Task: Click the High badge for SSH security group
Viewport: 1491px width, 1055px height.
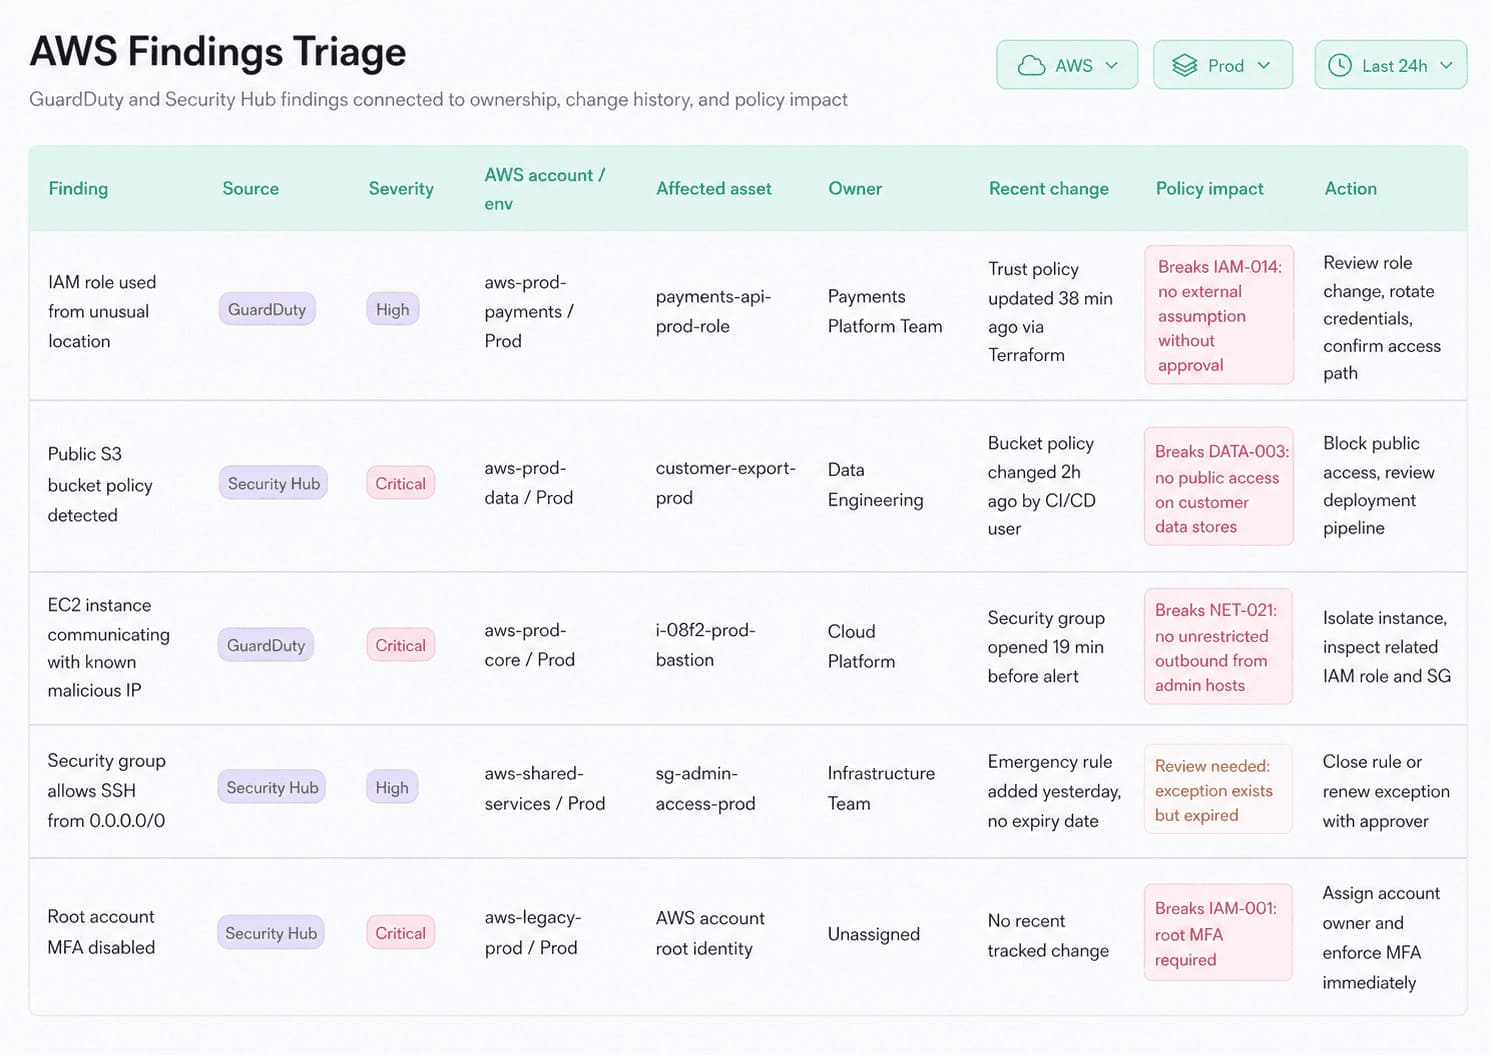Action: point(392,788)
